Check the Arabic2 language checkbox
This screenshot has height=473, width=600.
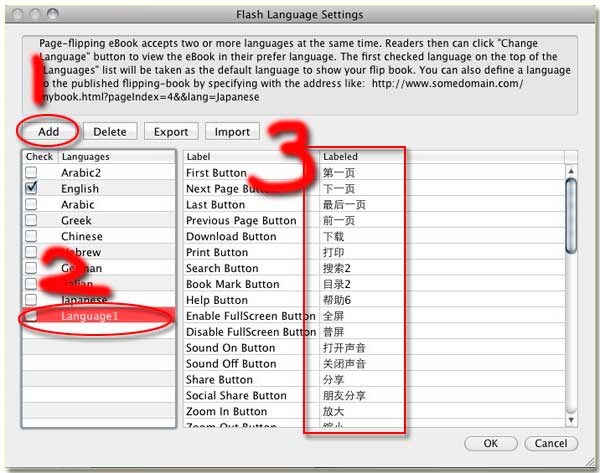pos(31,172)
